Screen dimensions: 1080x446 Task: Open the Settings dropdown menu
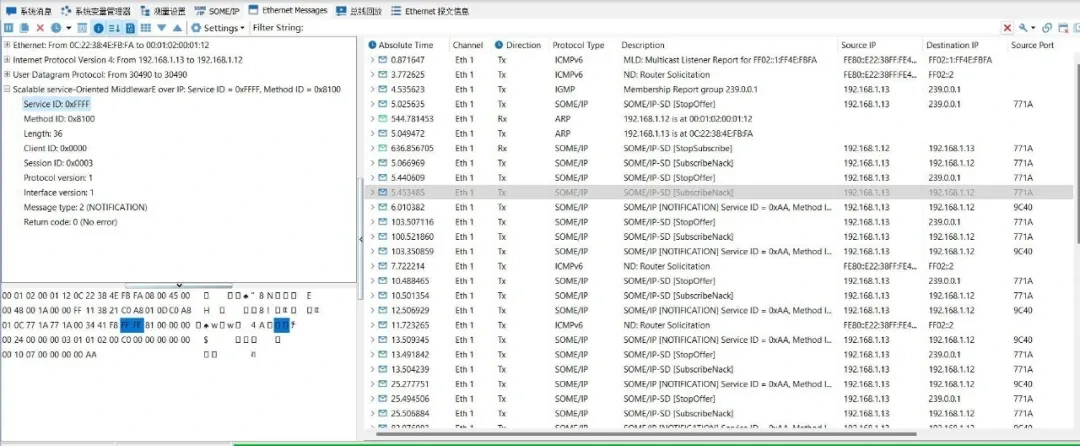pyautogui.click(x=219, y=28)
